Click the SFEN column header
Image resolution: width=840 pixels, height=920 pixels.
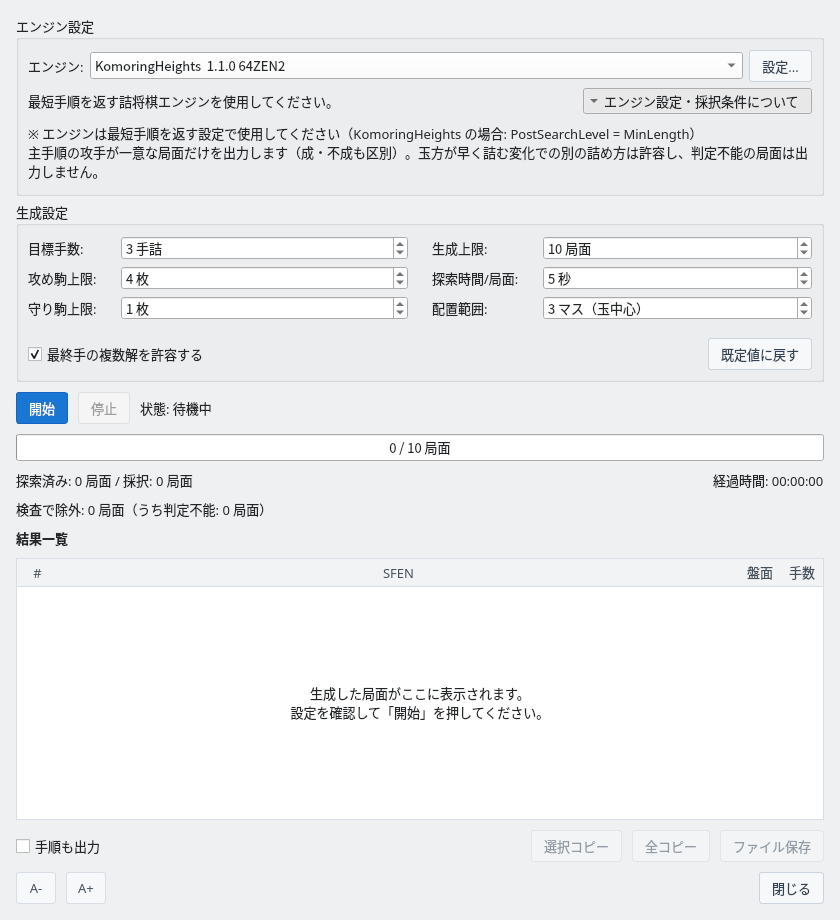pos(398,573)
